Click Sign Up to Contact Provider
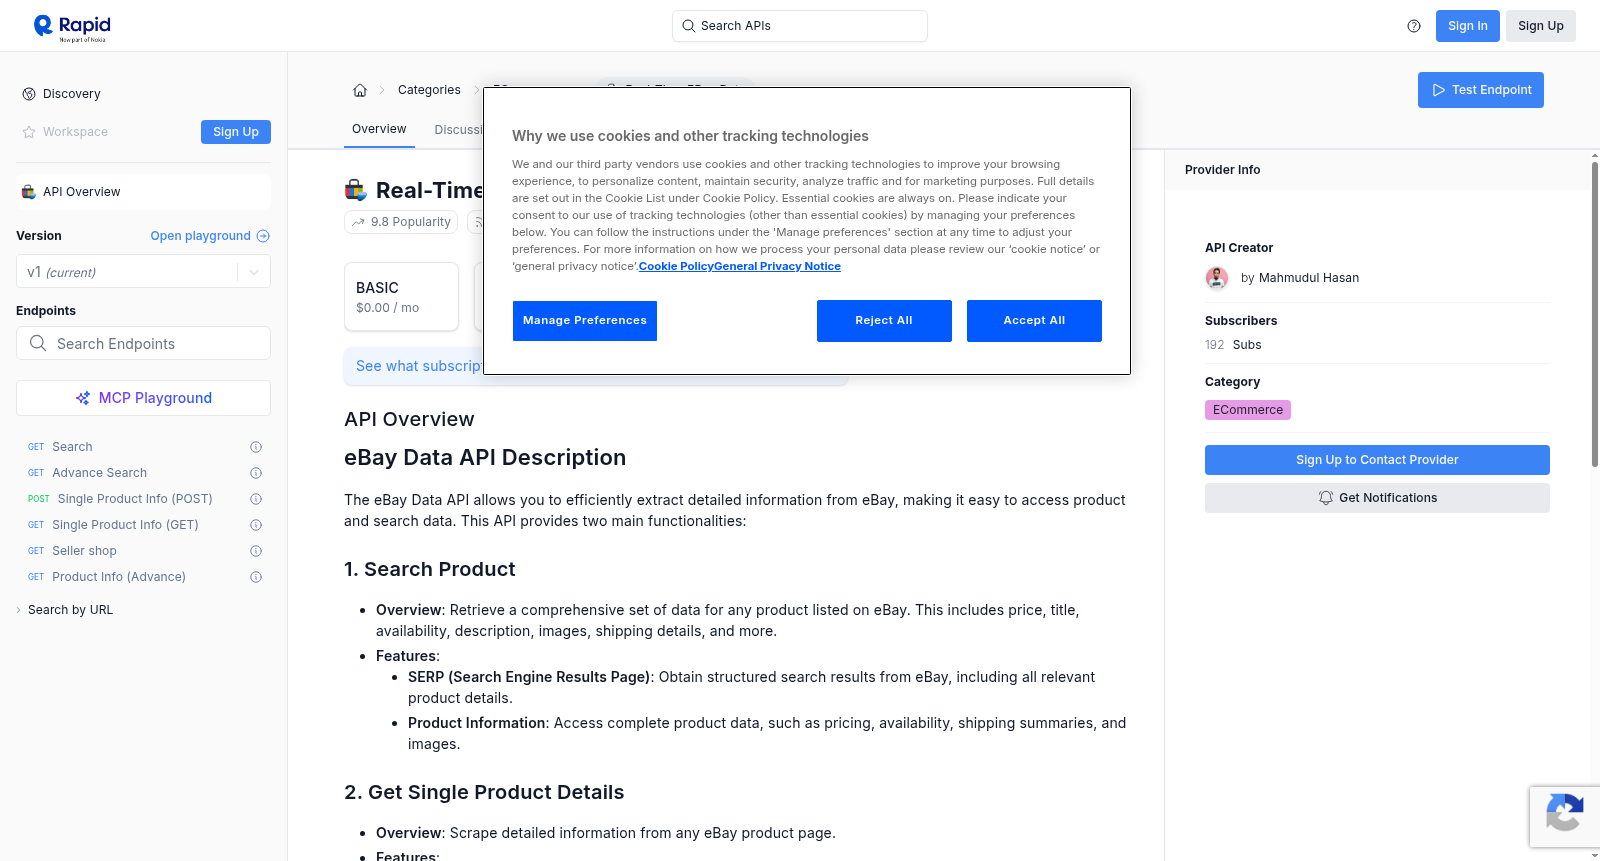 1377,460
